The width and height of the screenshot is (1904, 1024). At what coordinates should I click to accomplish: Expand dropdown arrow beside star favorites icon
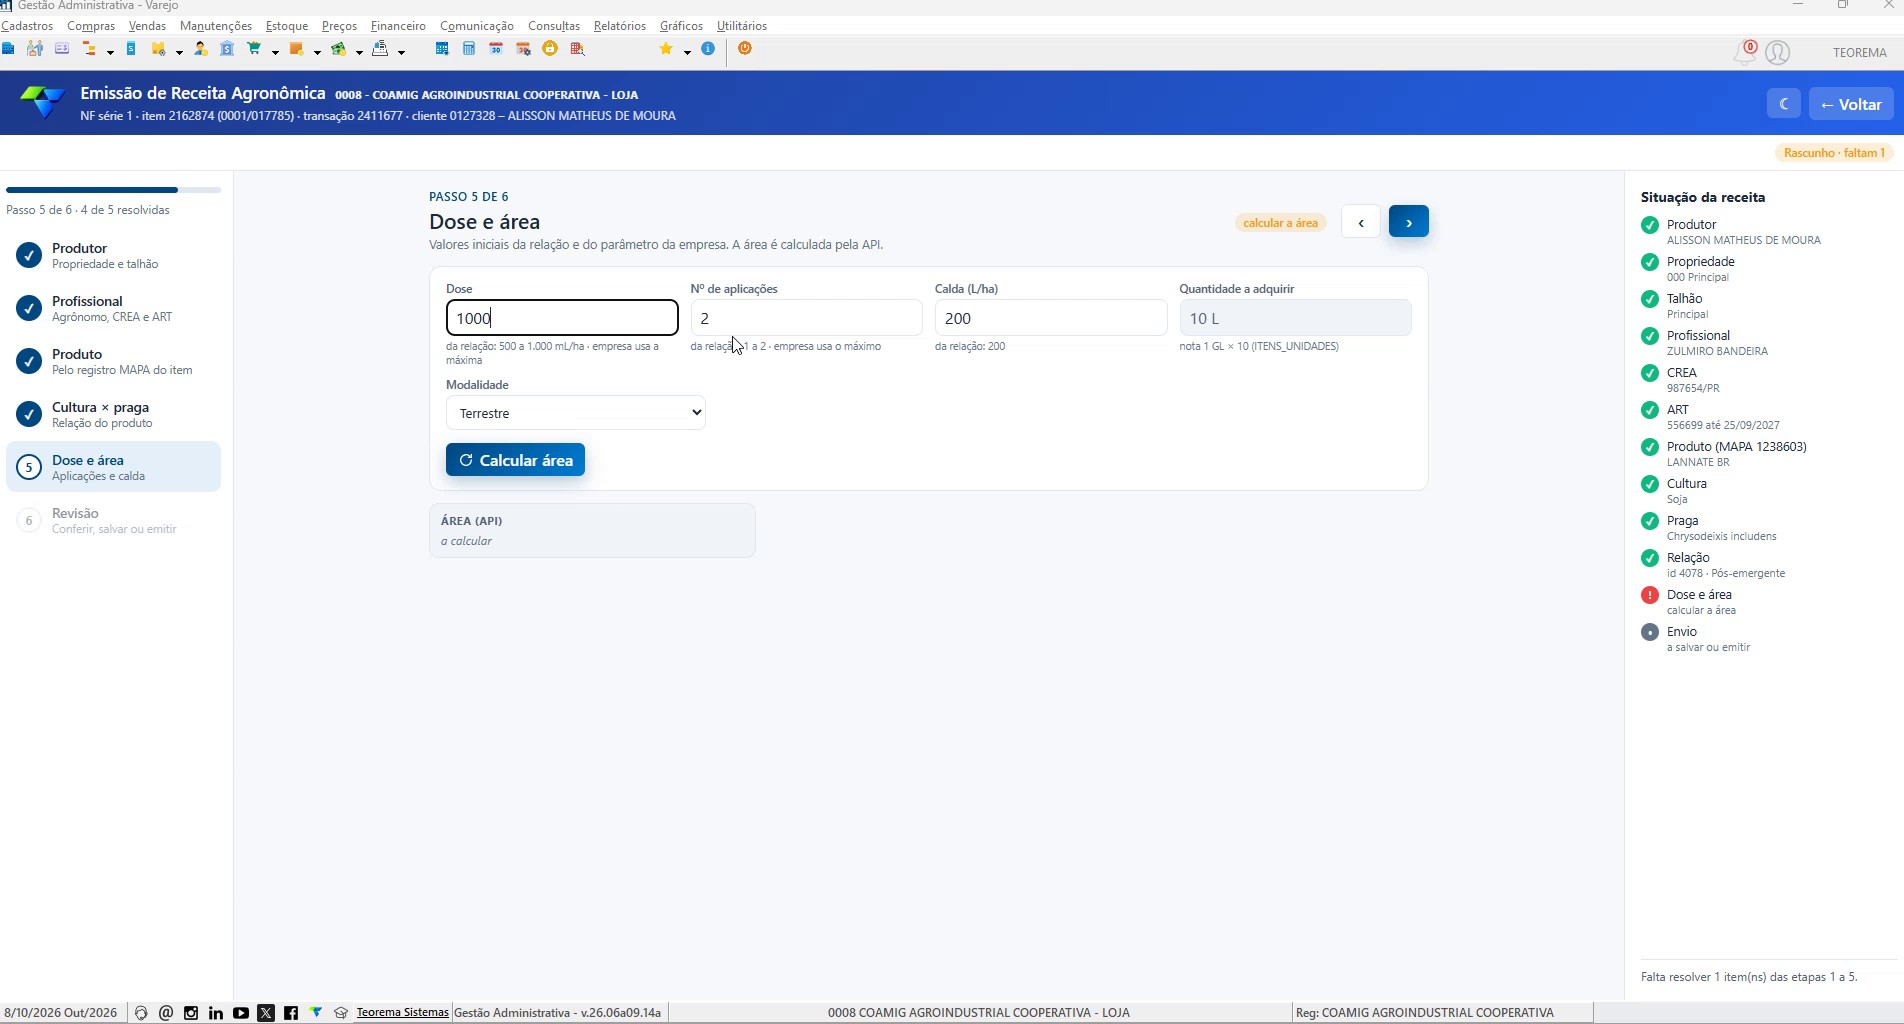tap(687, 52)
